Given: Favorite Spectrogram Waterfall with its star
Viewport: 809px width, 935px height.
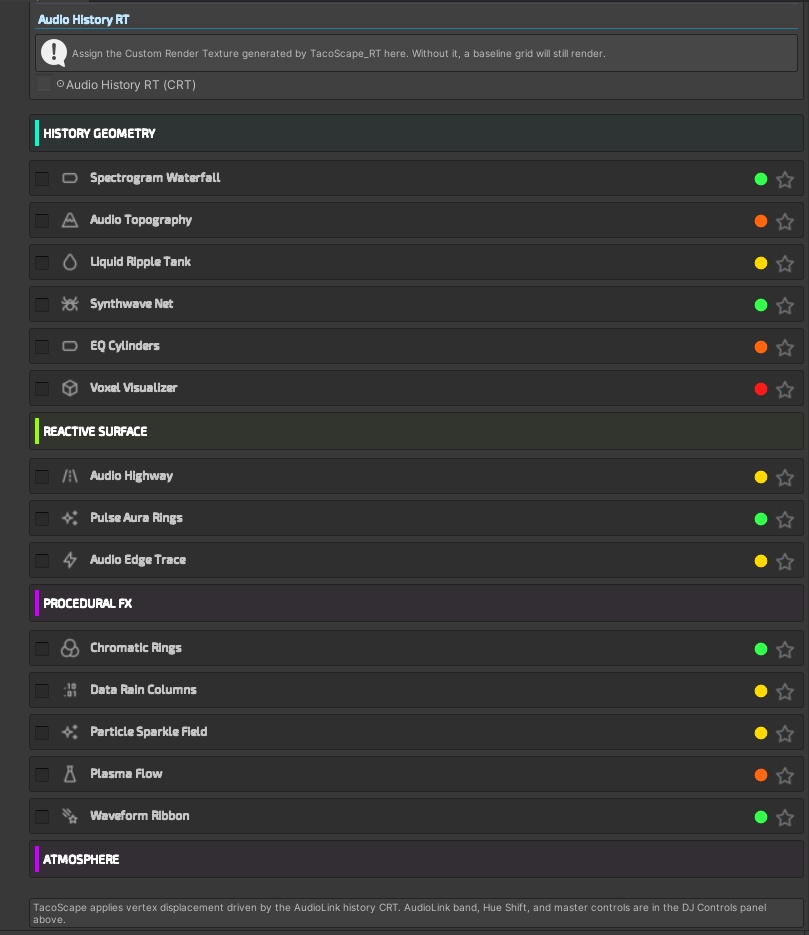Looking at the screenshot, I should 785,180.
